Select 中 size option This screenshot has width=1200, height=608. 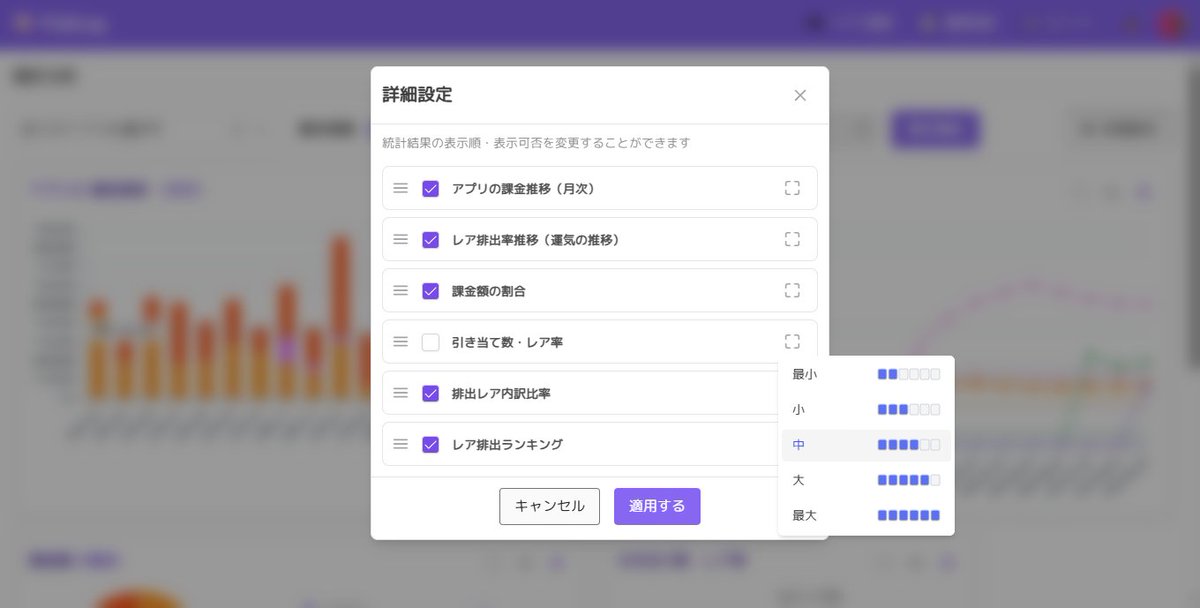pyautogui.click(x=866, y=445)
